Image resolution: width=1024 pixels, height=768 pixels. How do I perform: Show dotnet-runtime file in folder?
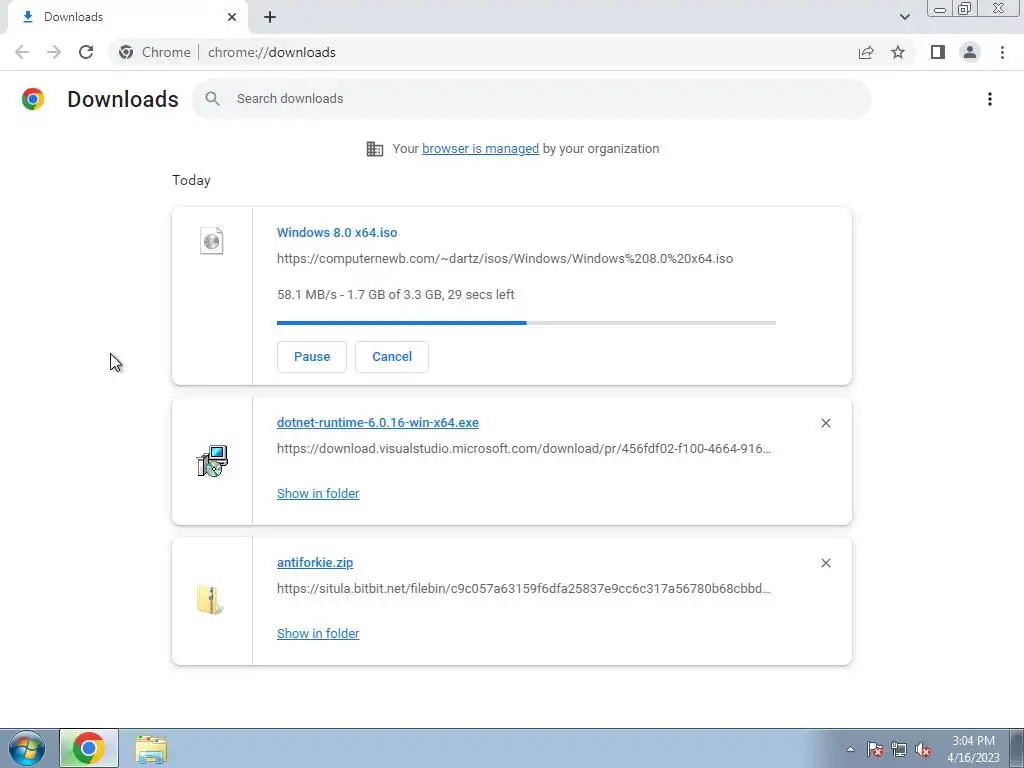pyautogui.click(x=318, y=494)
